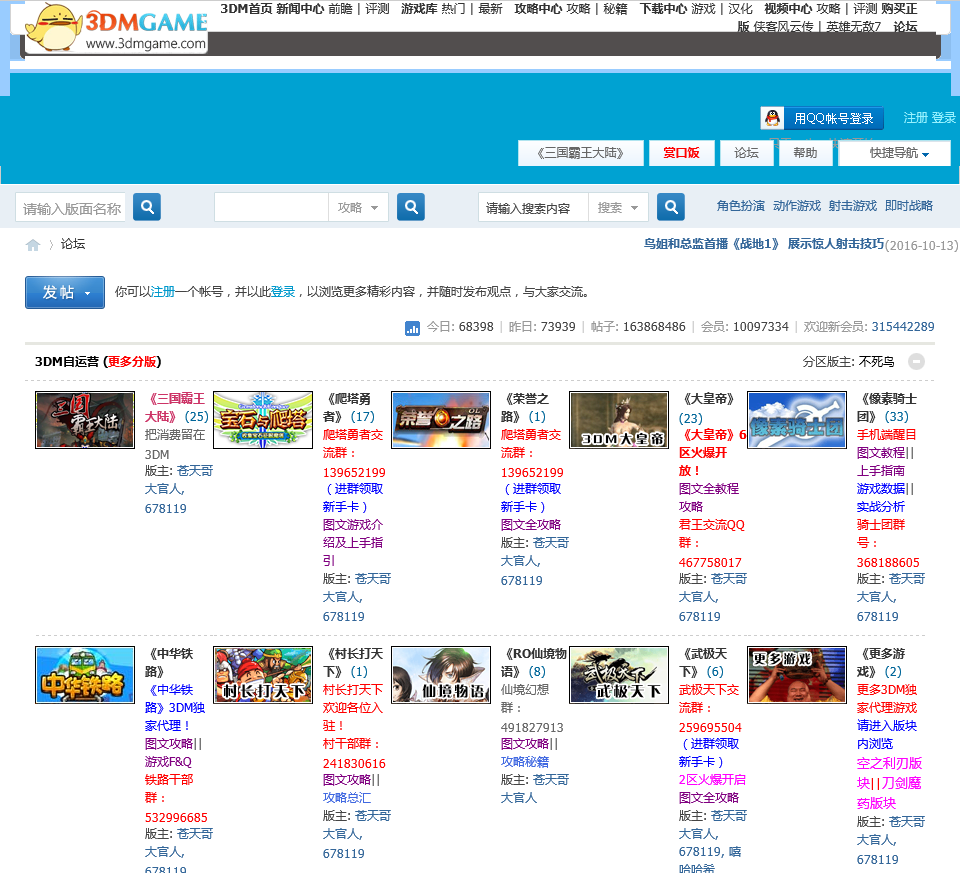Screen dimensions: 960x873
Task: Open 3DM大皇帝 game thumbnail
Action: pos(619,420)
